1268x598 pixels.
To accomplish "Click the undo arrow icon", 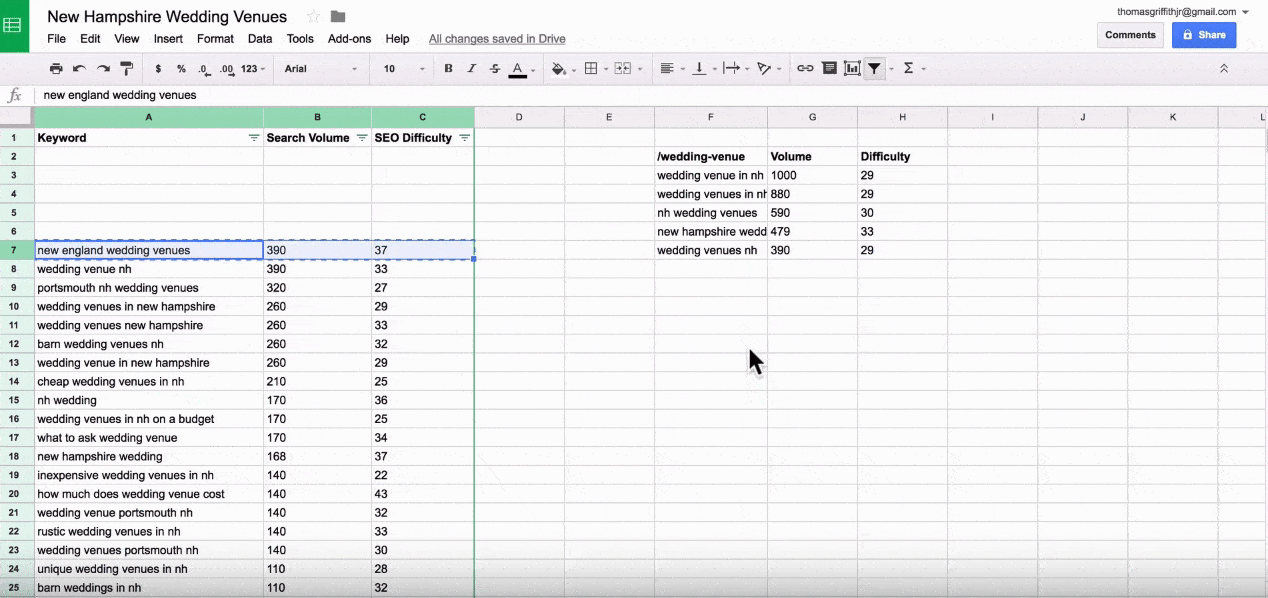I will coord(79,69).
